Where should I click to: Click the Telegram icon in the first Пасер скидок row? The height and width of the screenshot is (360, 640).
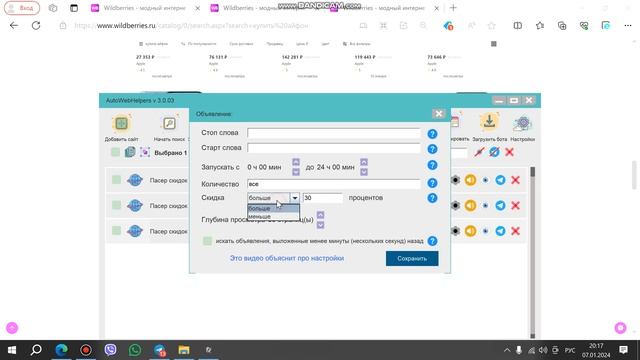(500, 180)
